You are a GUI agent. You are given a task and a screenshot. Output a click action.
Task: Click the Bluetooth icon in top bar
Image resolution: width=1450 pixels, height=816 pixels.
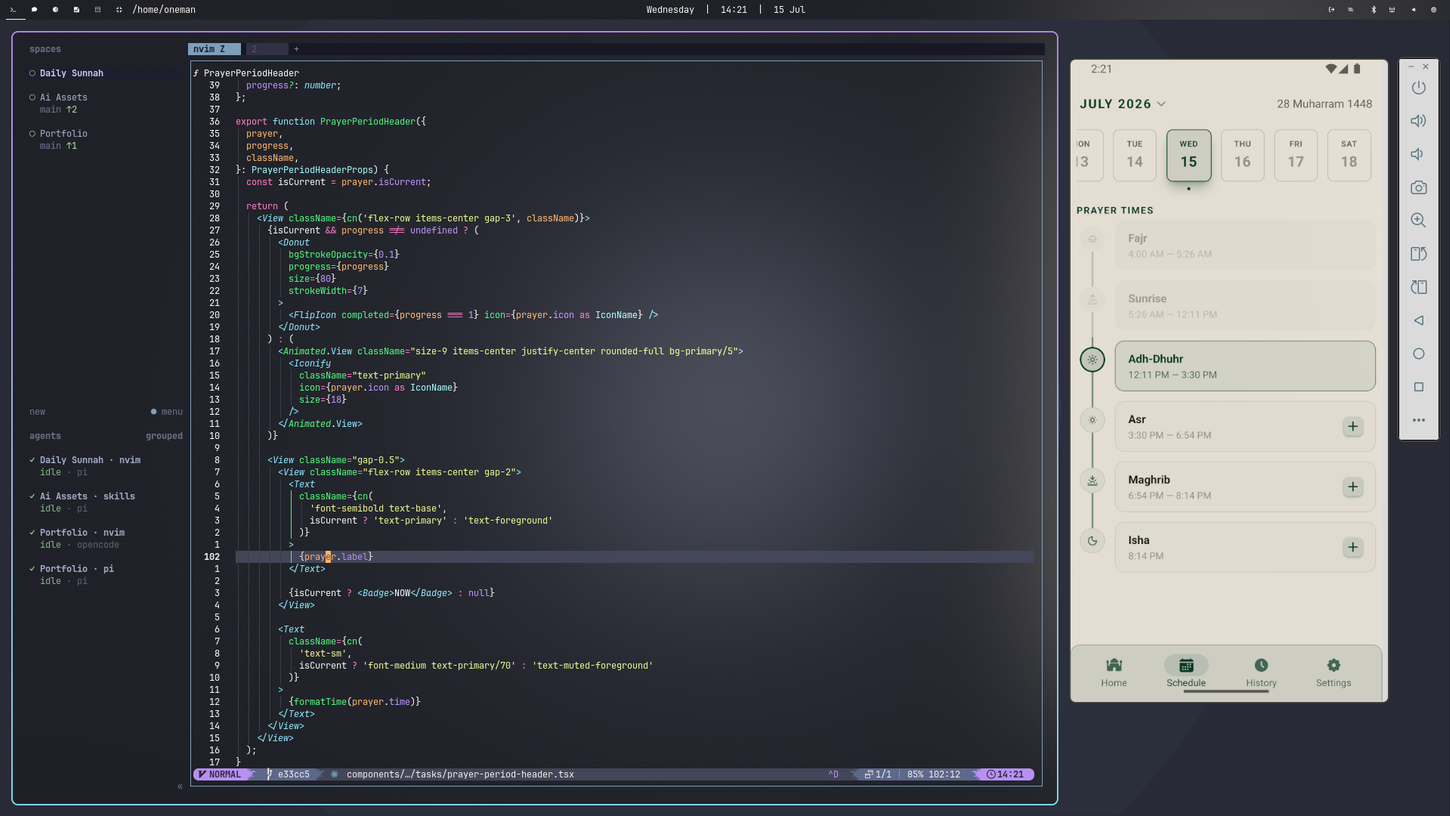(1373, 9)
